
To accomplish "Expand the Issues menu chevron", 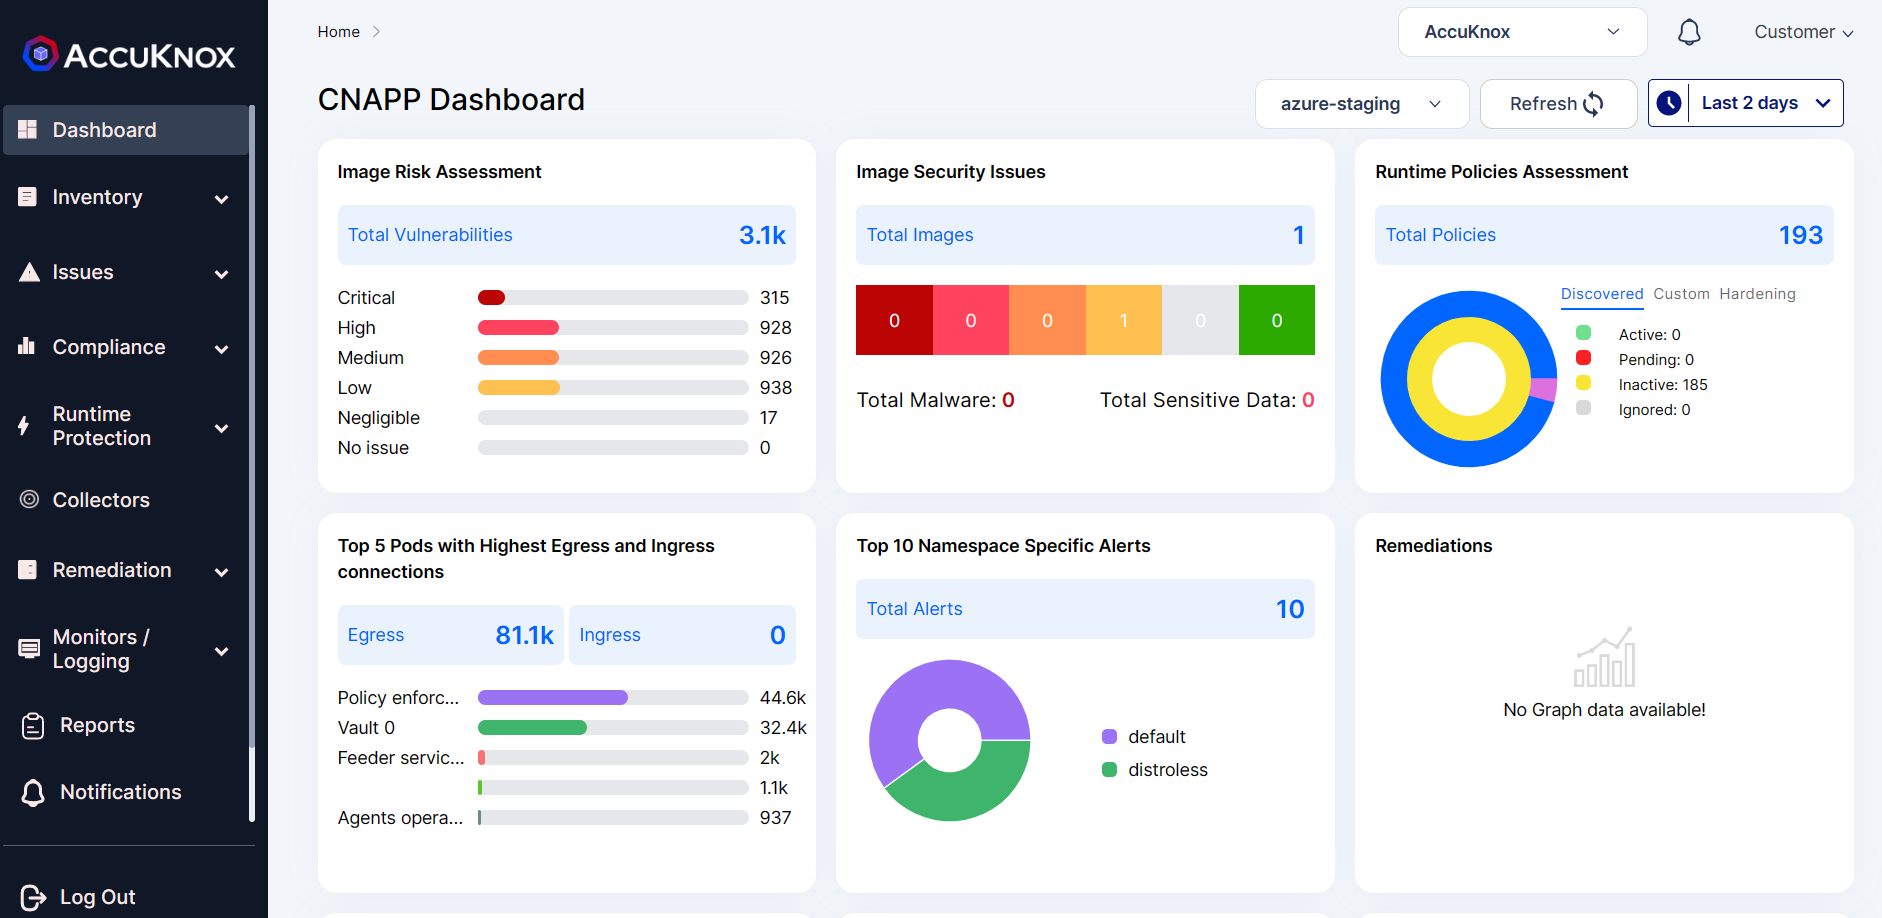I will click(x=222, y=274).
